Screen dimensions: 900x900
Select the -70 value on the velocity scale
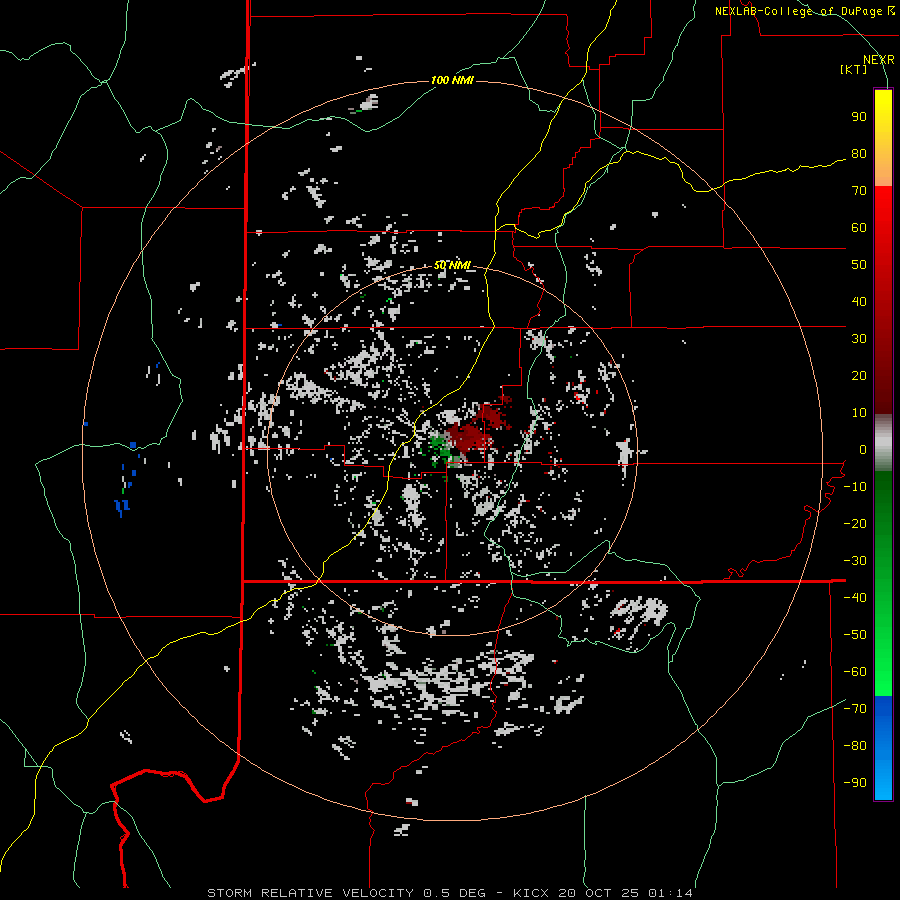pyautogui.click(x=855, y=709)
